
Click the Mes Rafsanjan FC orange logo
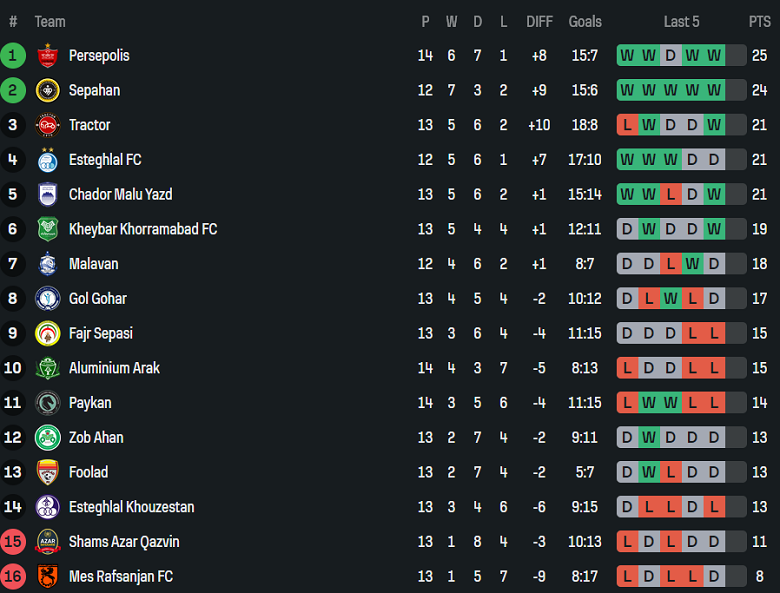pos(47,577)
